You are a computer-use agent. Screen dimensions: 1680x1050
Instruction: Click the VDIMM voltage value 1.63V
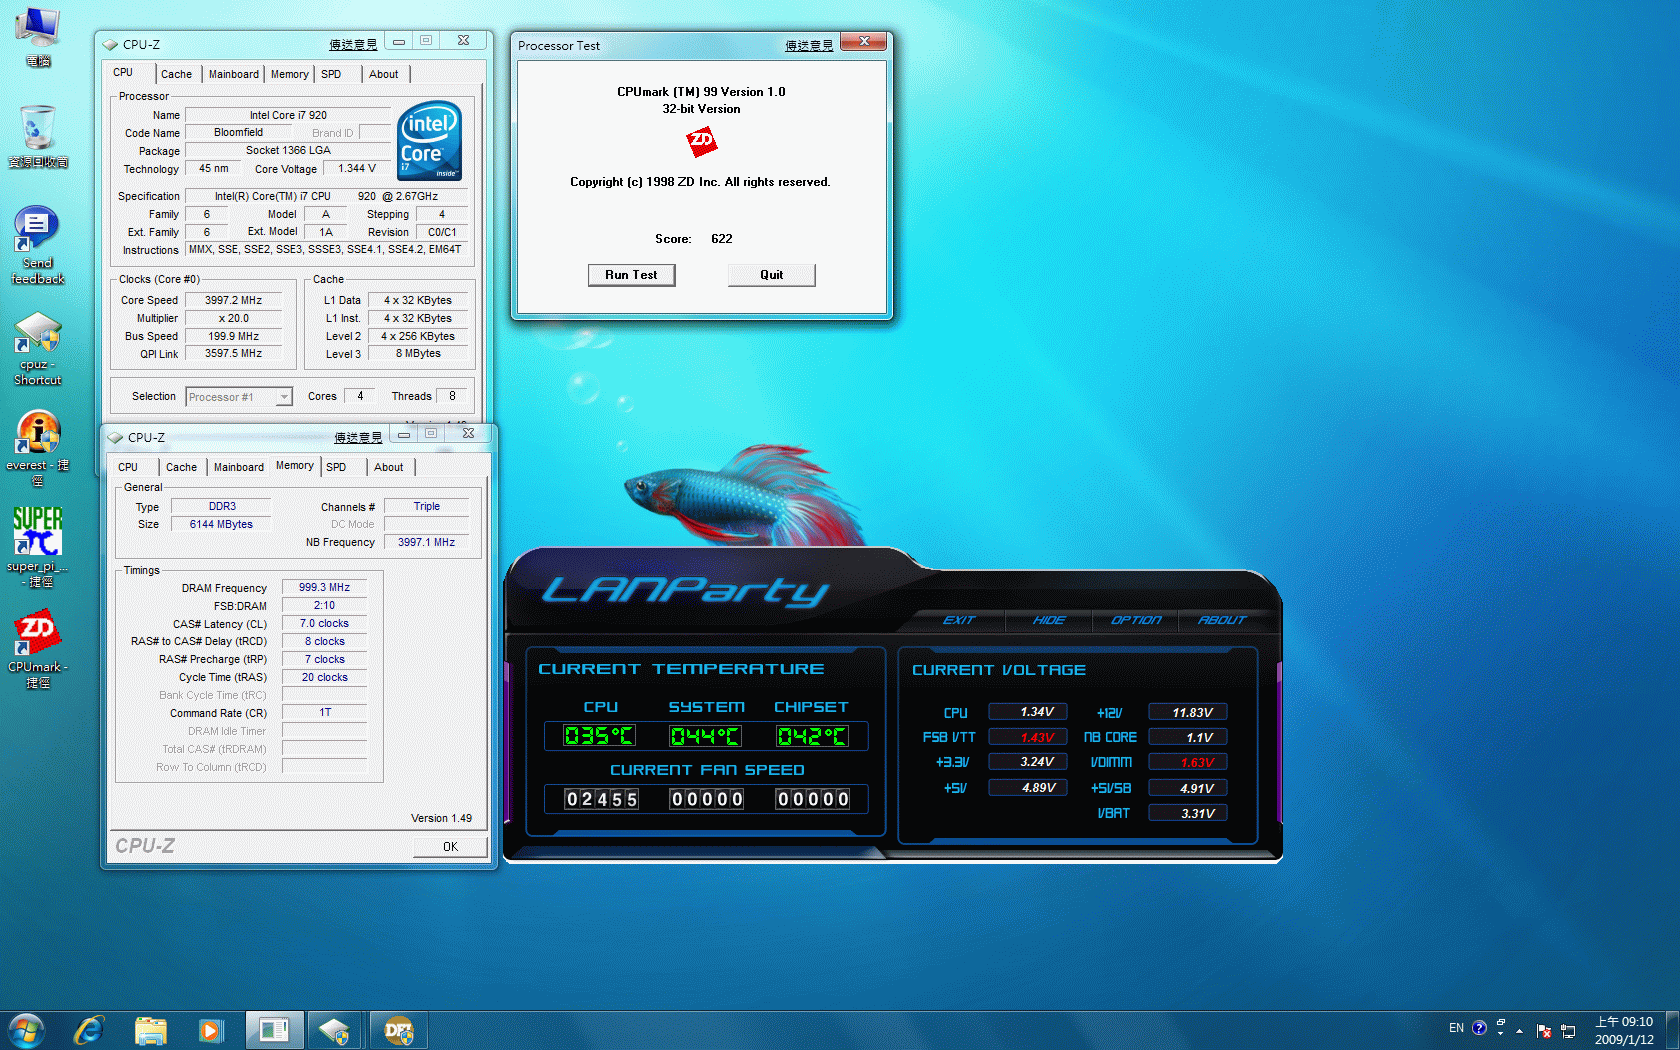coord(1187,762)
